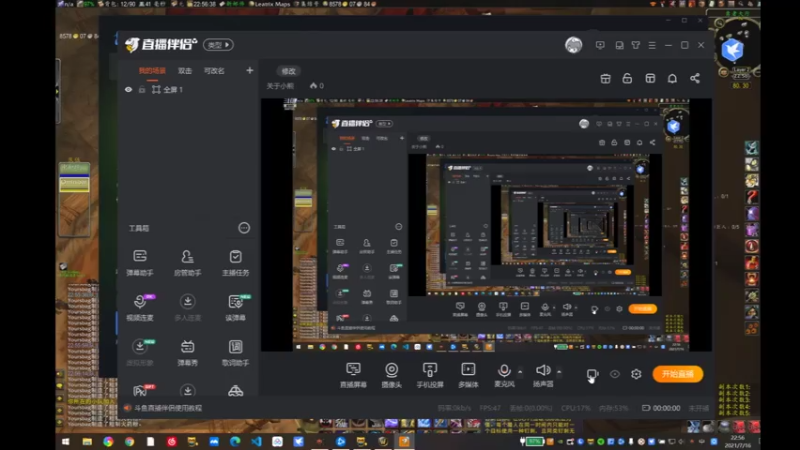Open the hamburger menu in title bar
This screenshot has width=800, height=450.
652,45
